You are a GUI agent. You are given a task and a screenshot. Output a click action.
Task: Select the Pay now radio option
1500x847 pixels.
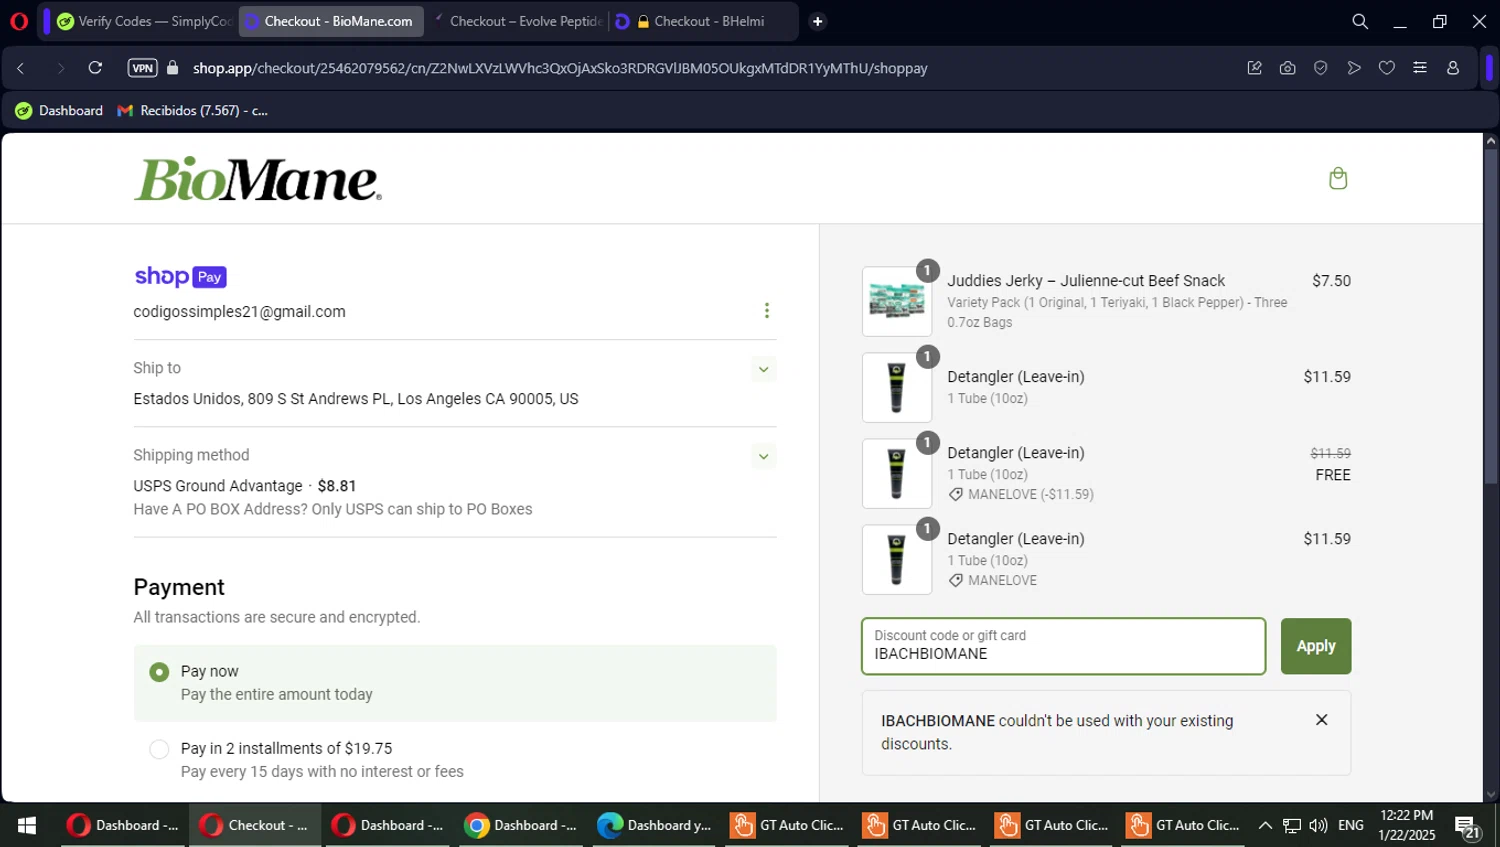coord(159,672)
